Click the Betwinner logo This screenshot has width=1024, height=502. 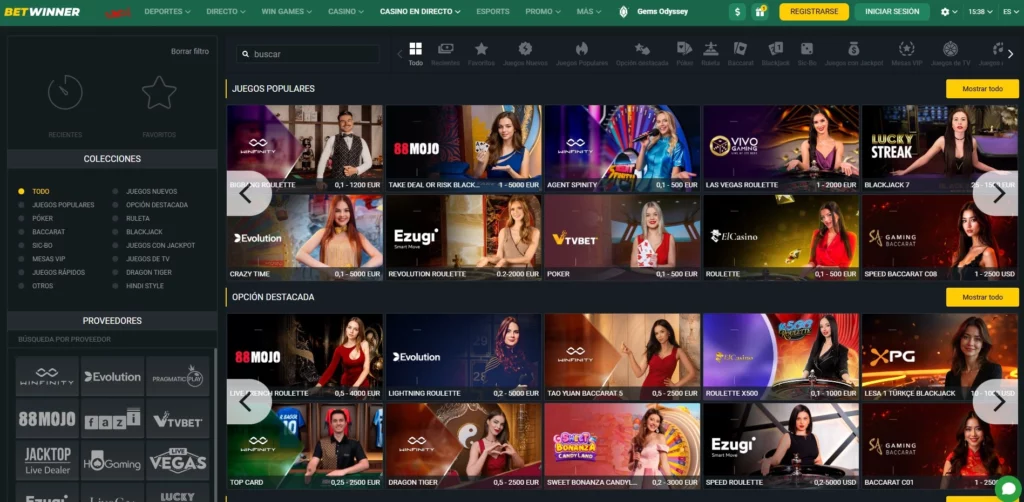[42, 12]
